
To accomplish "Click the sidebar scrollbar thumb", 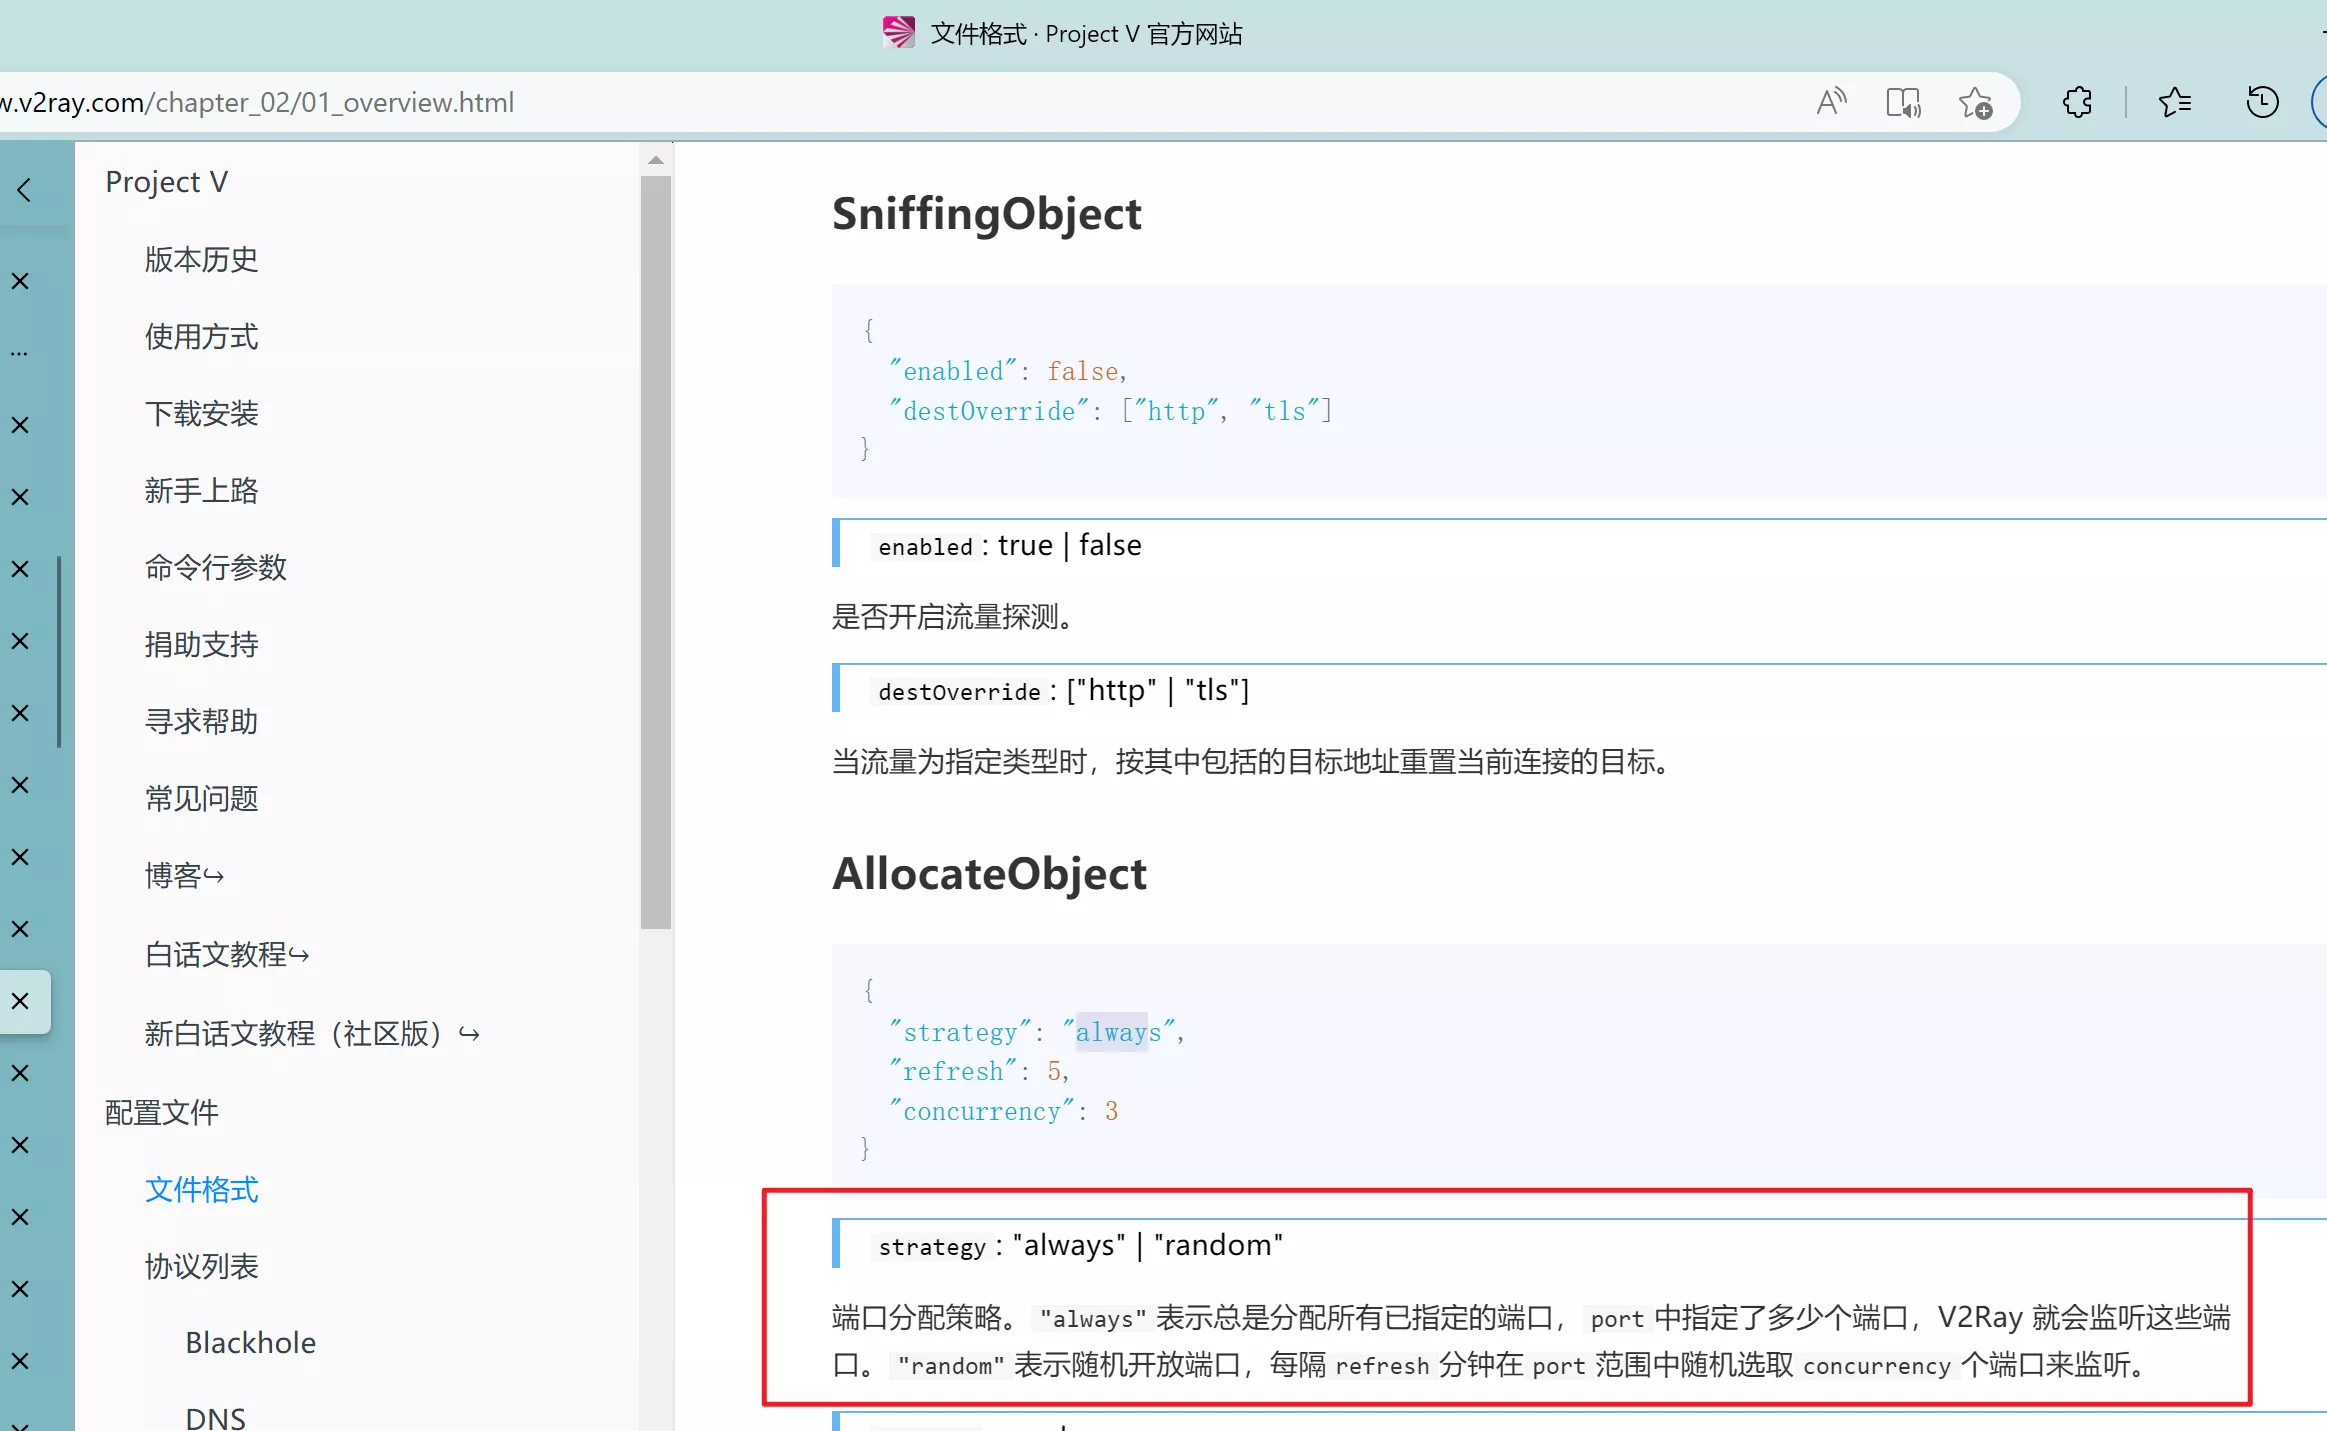I will click(x=656, y=550).
